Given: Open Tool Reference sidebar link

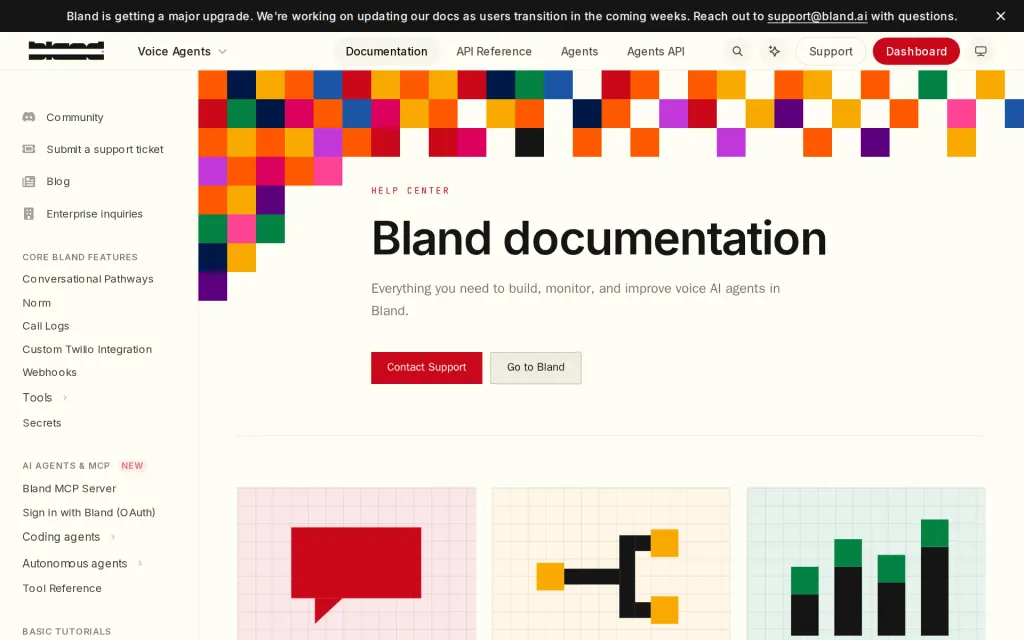Looking at the screenshot, I should click(62, 588).
